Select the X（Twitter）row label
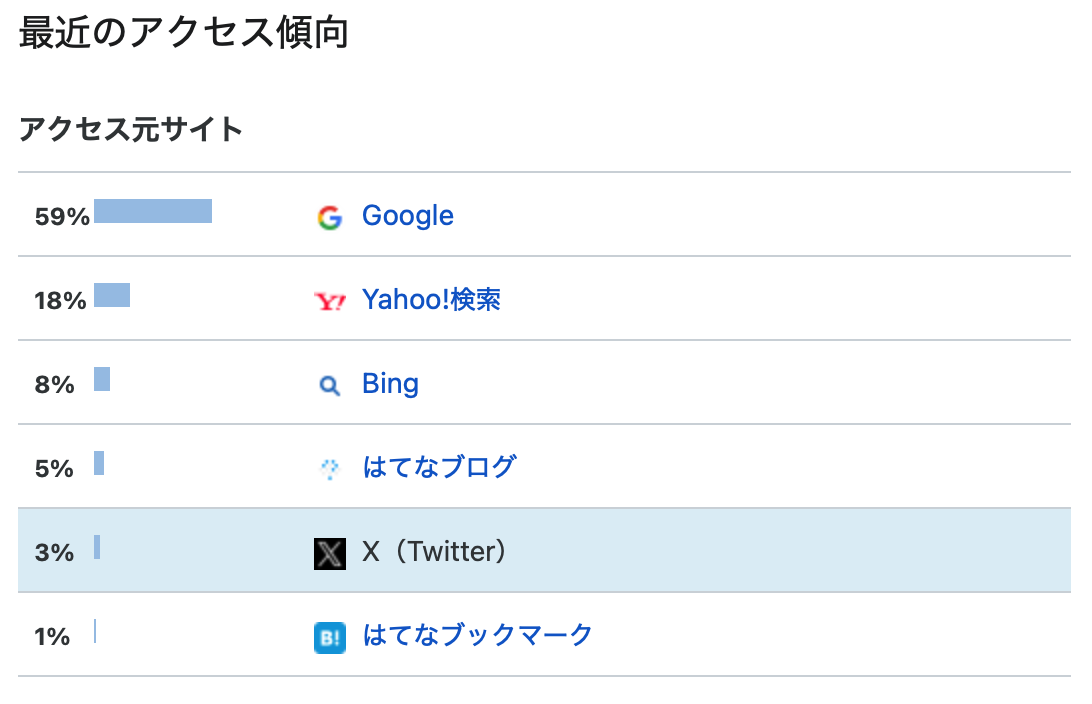The height and width of the screenshot is (704, 1092). tap(434, 552)
